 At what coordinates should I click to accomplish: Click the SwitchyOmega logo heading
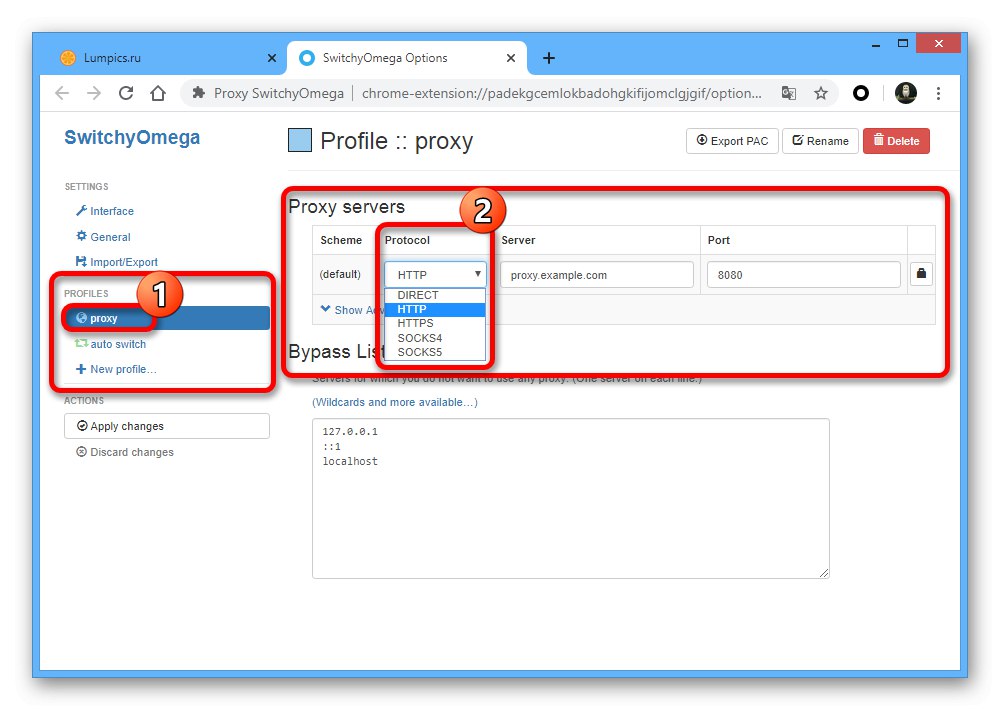(x=132, y=138)
